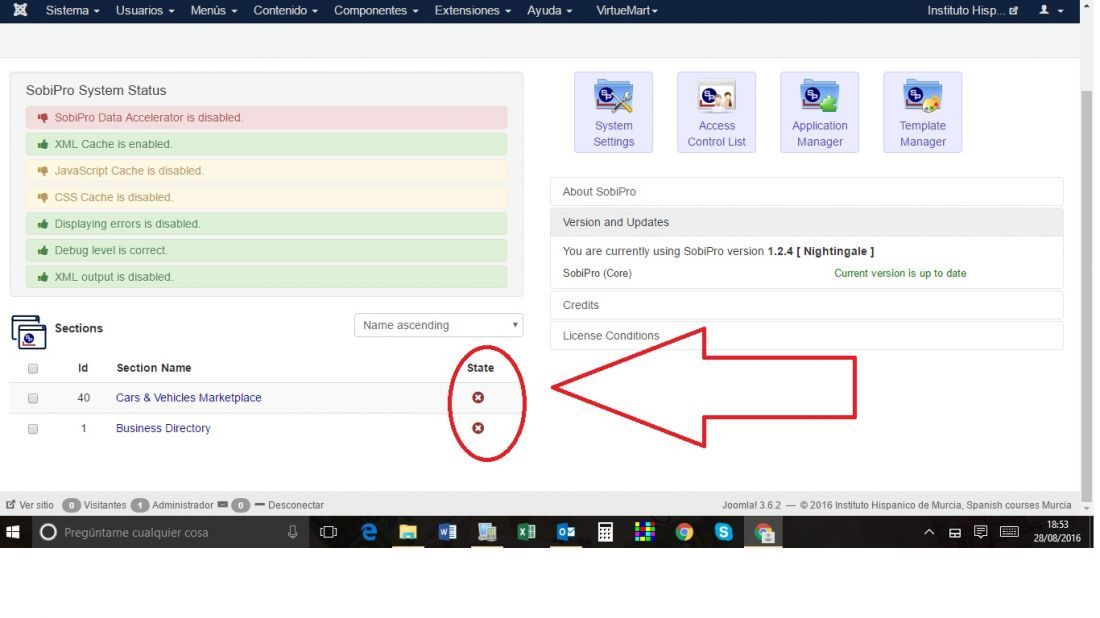Viewport: 1100px width, 618px height.
Task: Click the Cortana search box
Action: (168, 532)
